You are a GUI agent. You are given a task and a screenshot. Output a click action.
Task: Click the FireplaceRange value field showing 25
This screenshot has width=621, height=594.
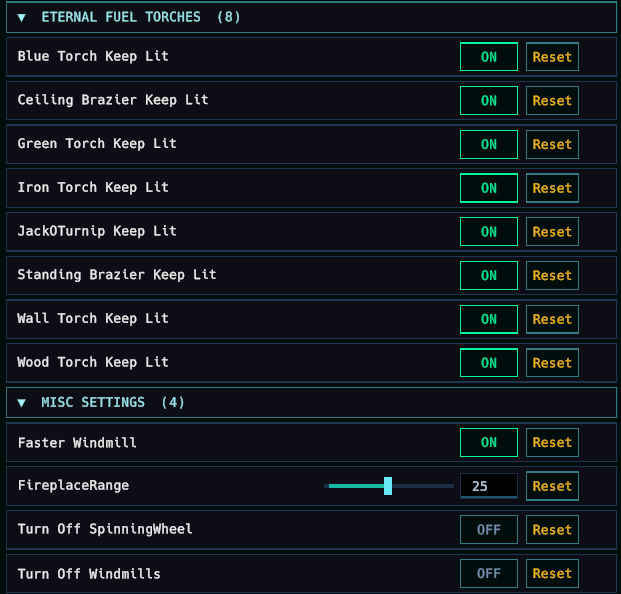[489, 486]
